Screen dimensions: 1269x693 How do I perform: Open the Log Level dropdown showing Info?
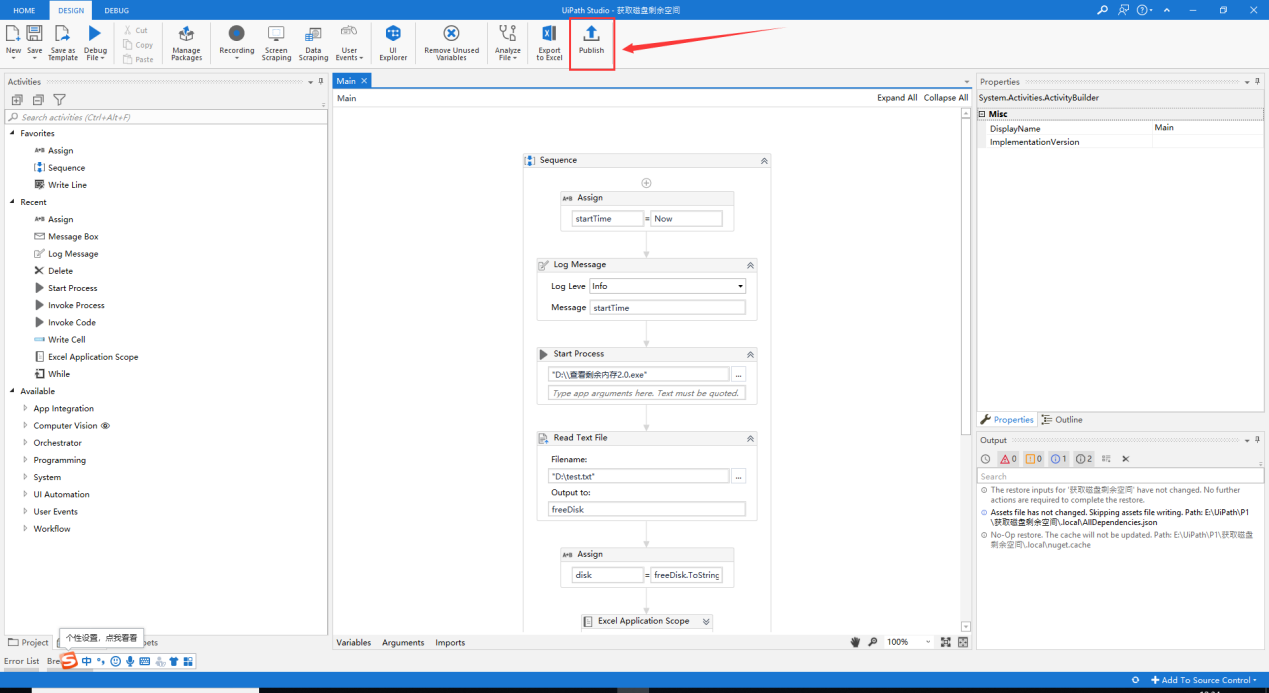[668, 285]
